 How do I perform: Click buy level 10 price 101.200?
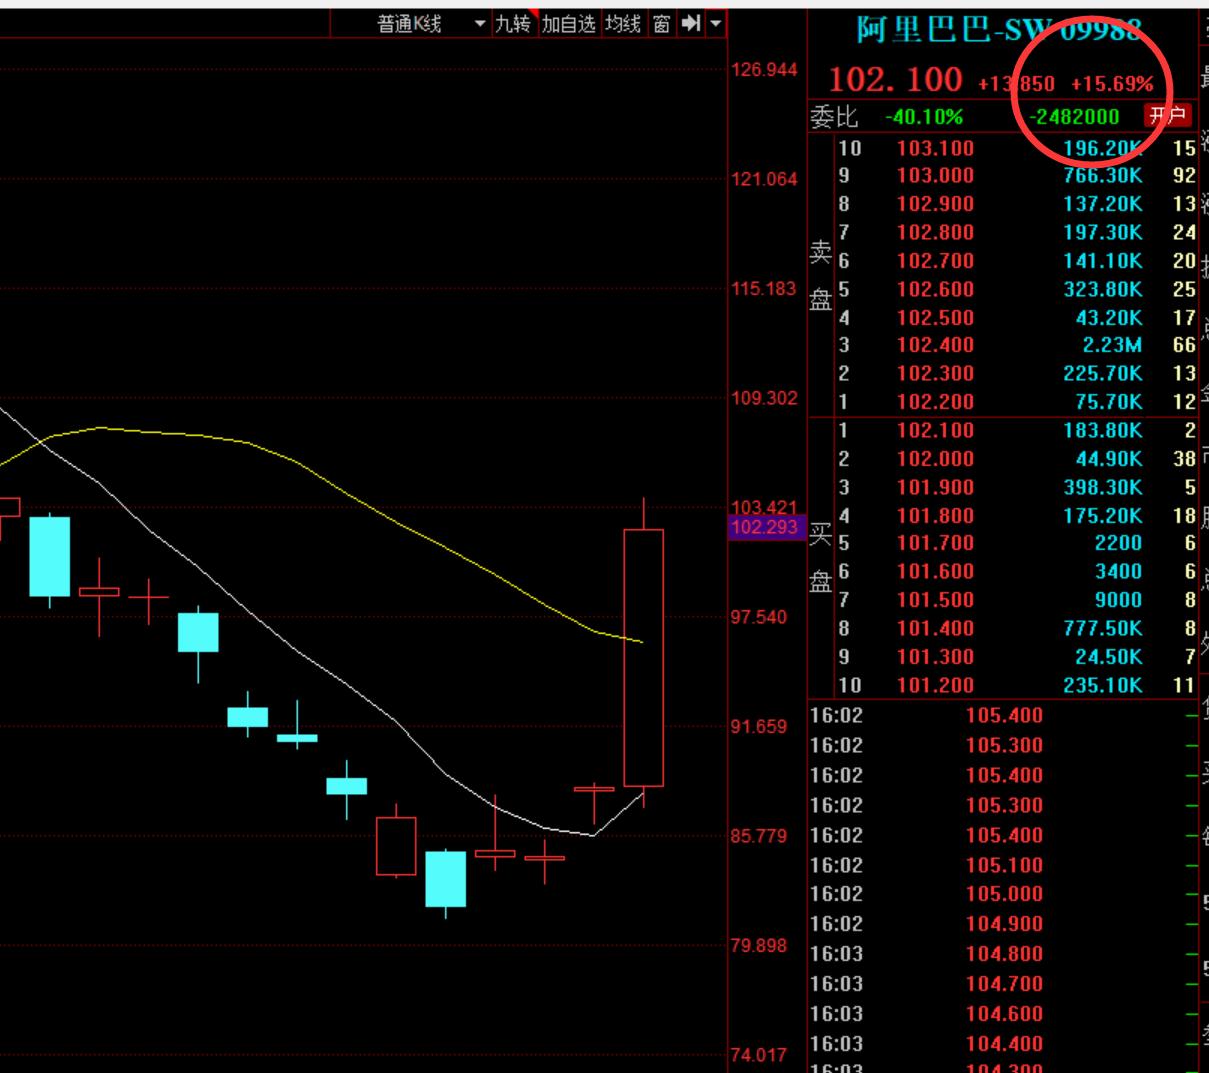(x=935, y=685)
